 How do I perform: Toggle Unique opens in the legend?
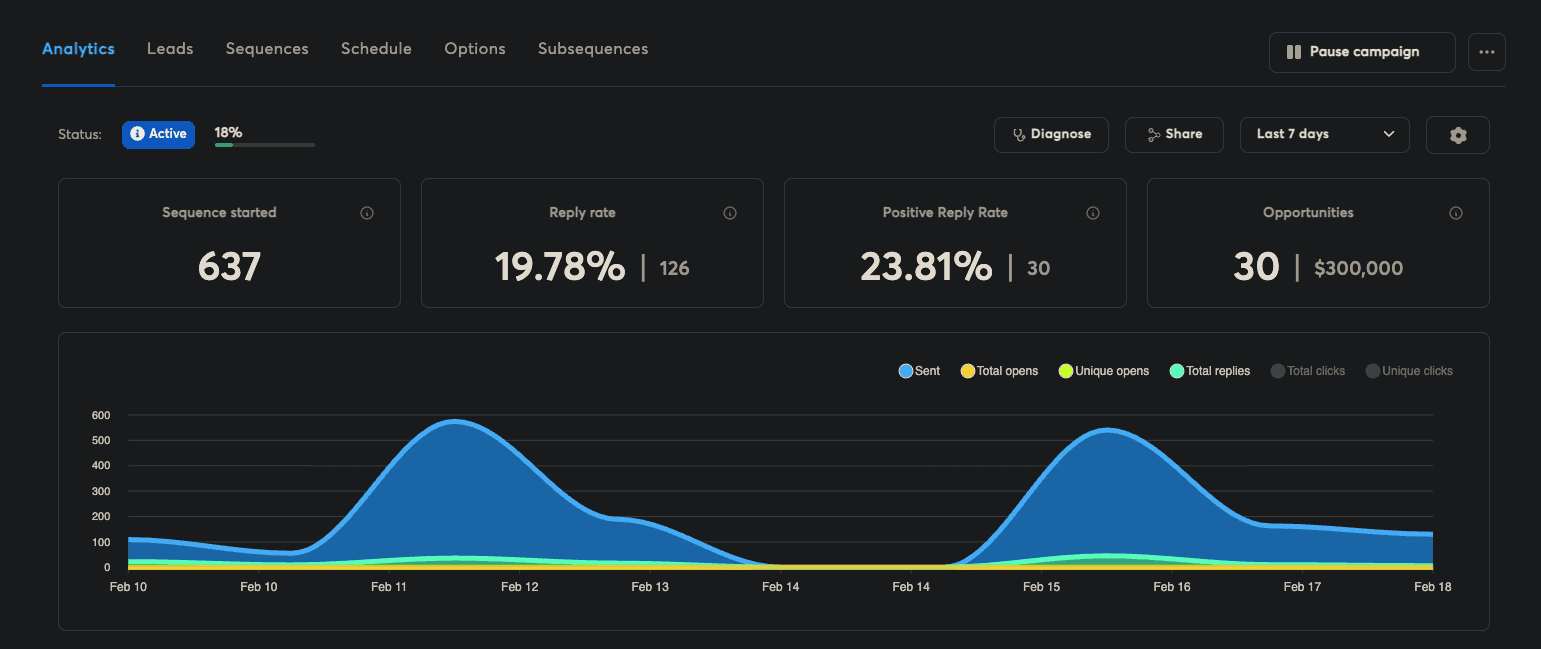[x=1103, y=370]
